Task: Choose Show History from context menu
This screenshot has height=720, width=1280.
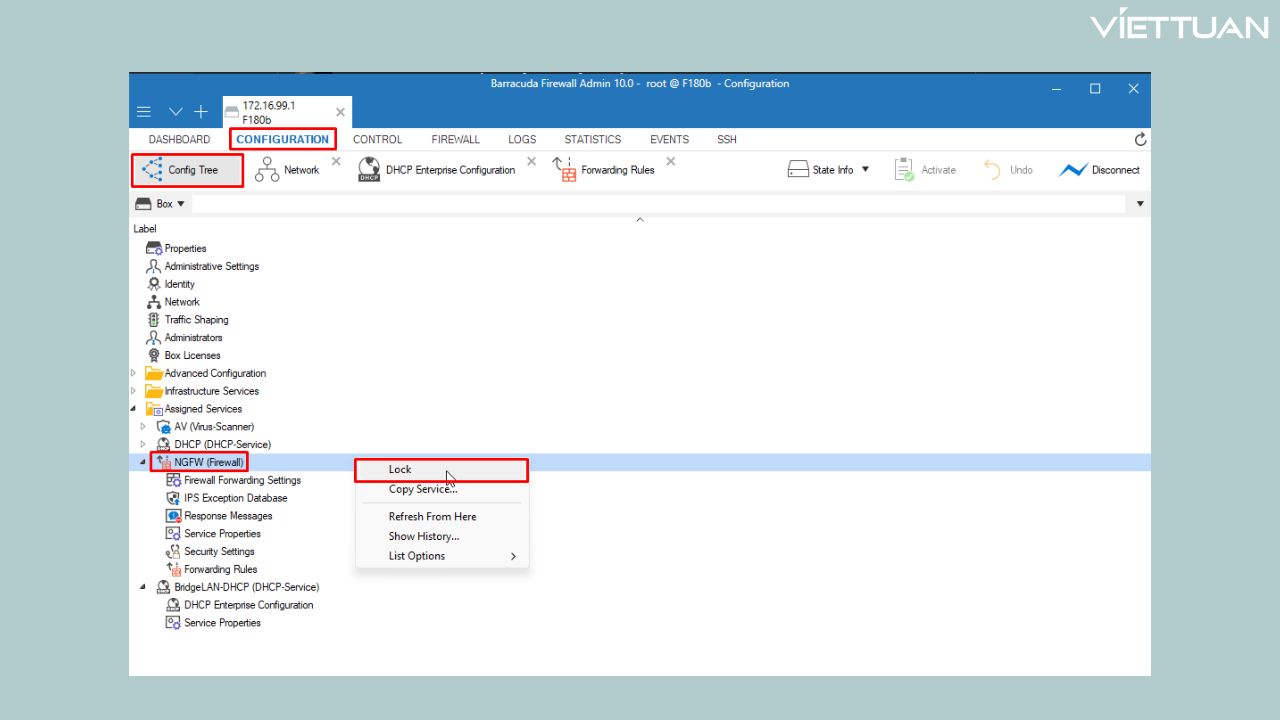Action: pos(424,537)
